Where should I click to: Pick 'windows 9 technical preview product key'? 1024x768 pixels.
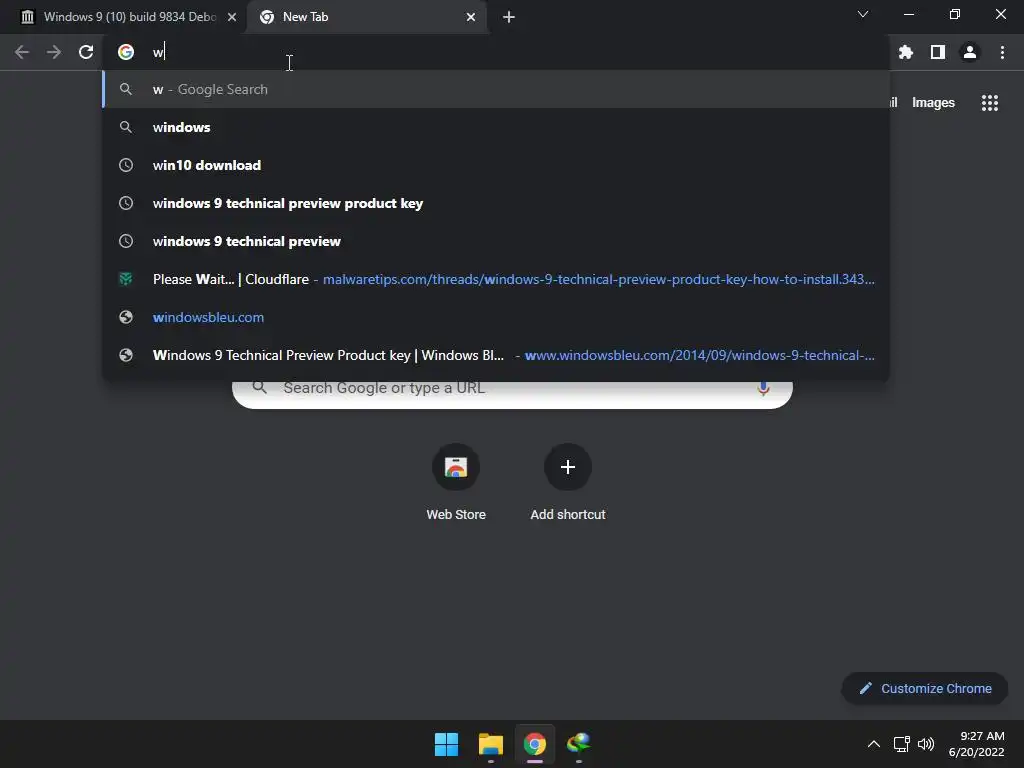tap(496, 203)
